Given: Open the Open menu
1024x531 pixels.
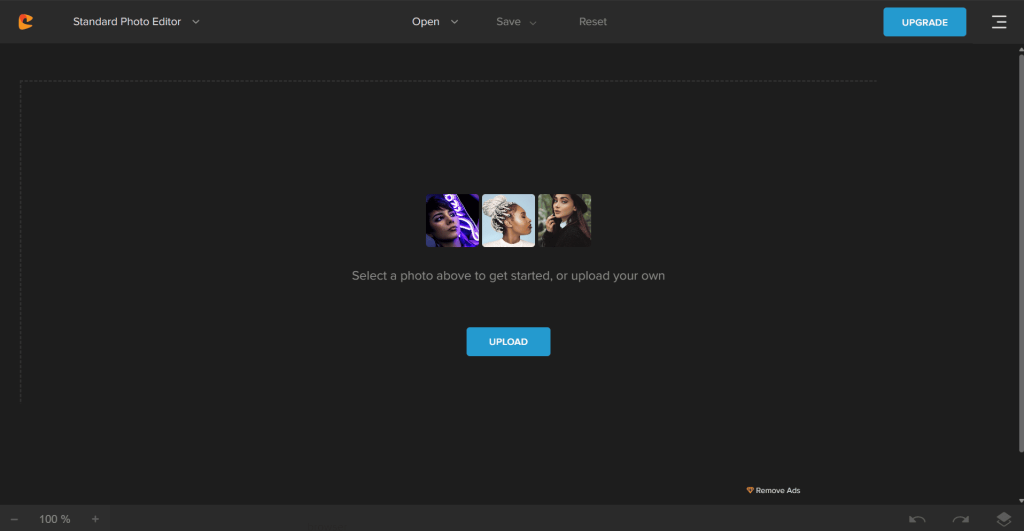Looking at the screenshot, I should [426, 22].
